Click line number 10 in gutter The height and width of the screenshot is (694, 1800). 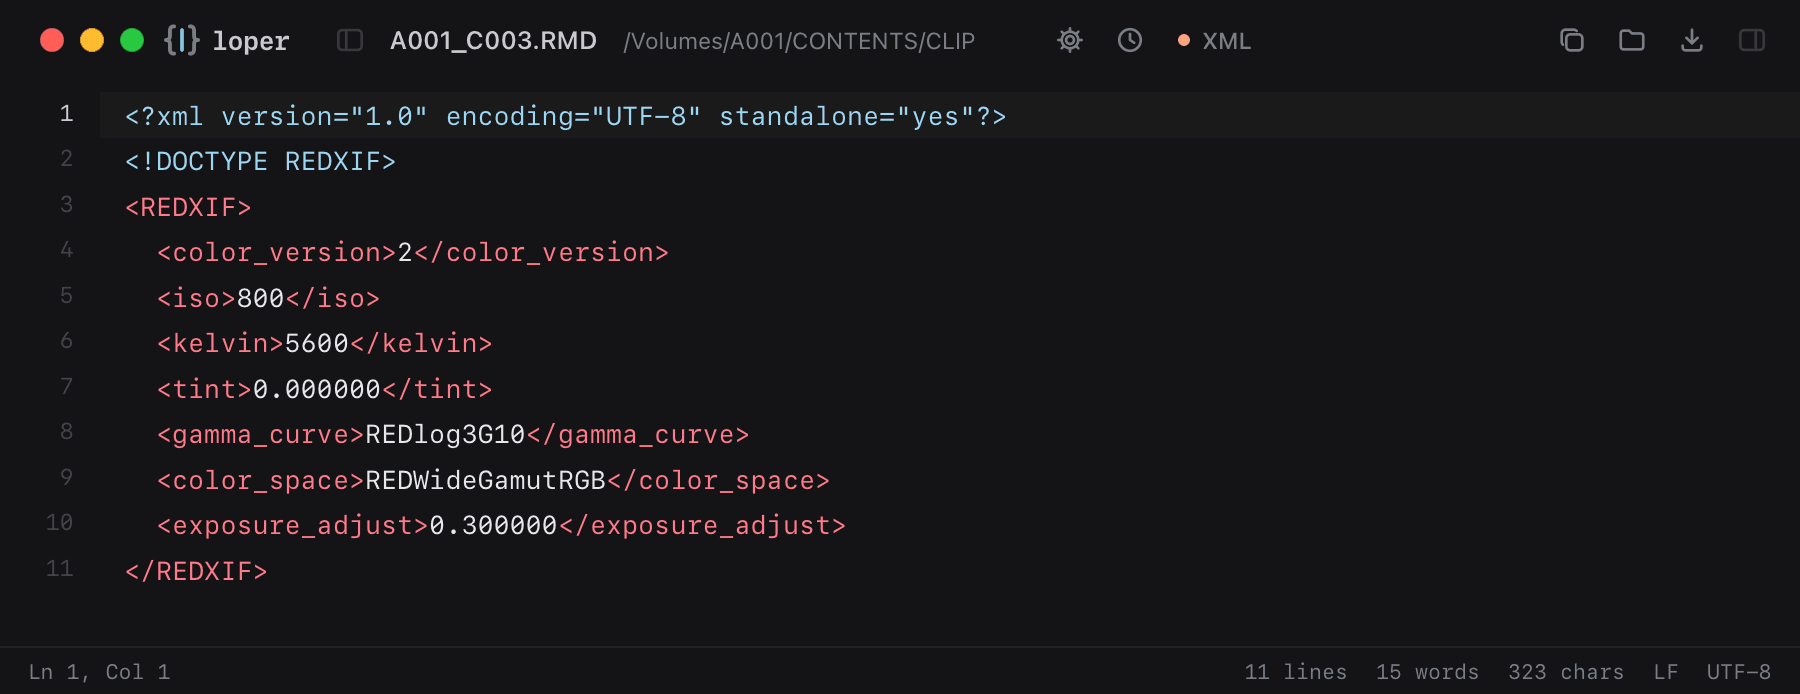point(60,523)
